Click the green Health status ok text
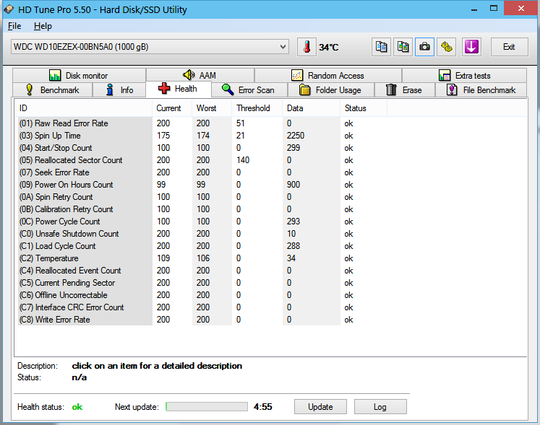The height and width of the screenshot is (425, 540). click(x=77, y=407)
